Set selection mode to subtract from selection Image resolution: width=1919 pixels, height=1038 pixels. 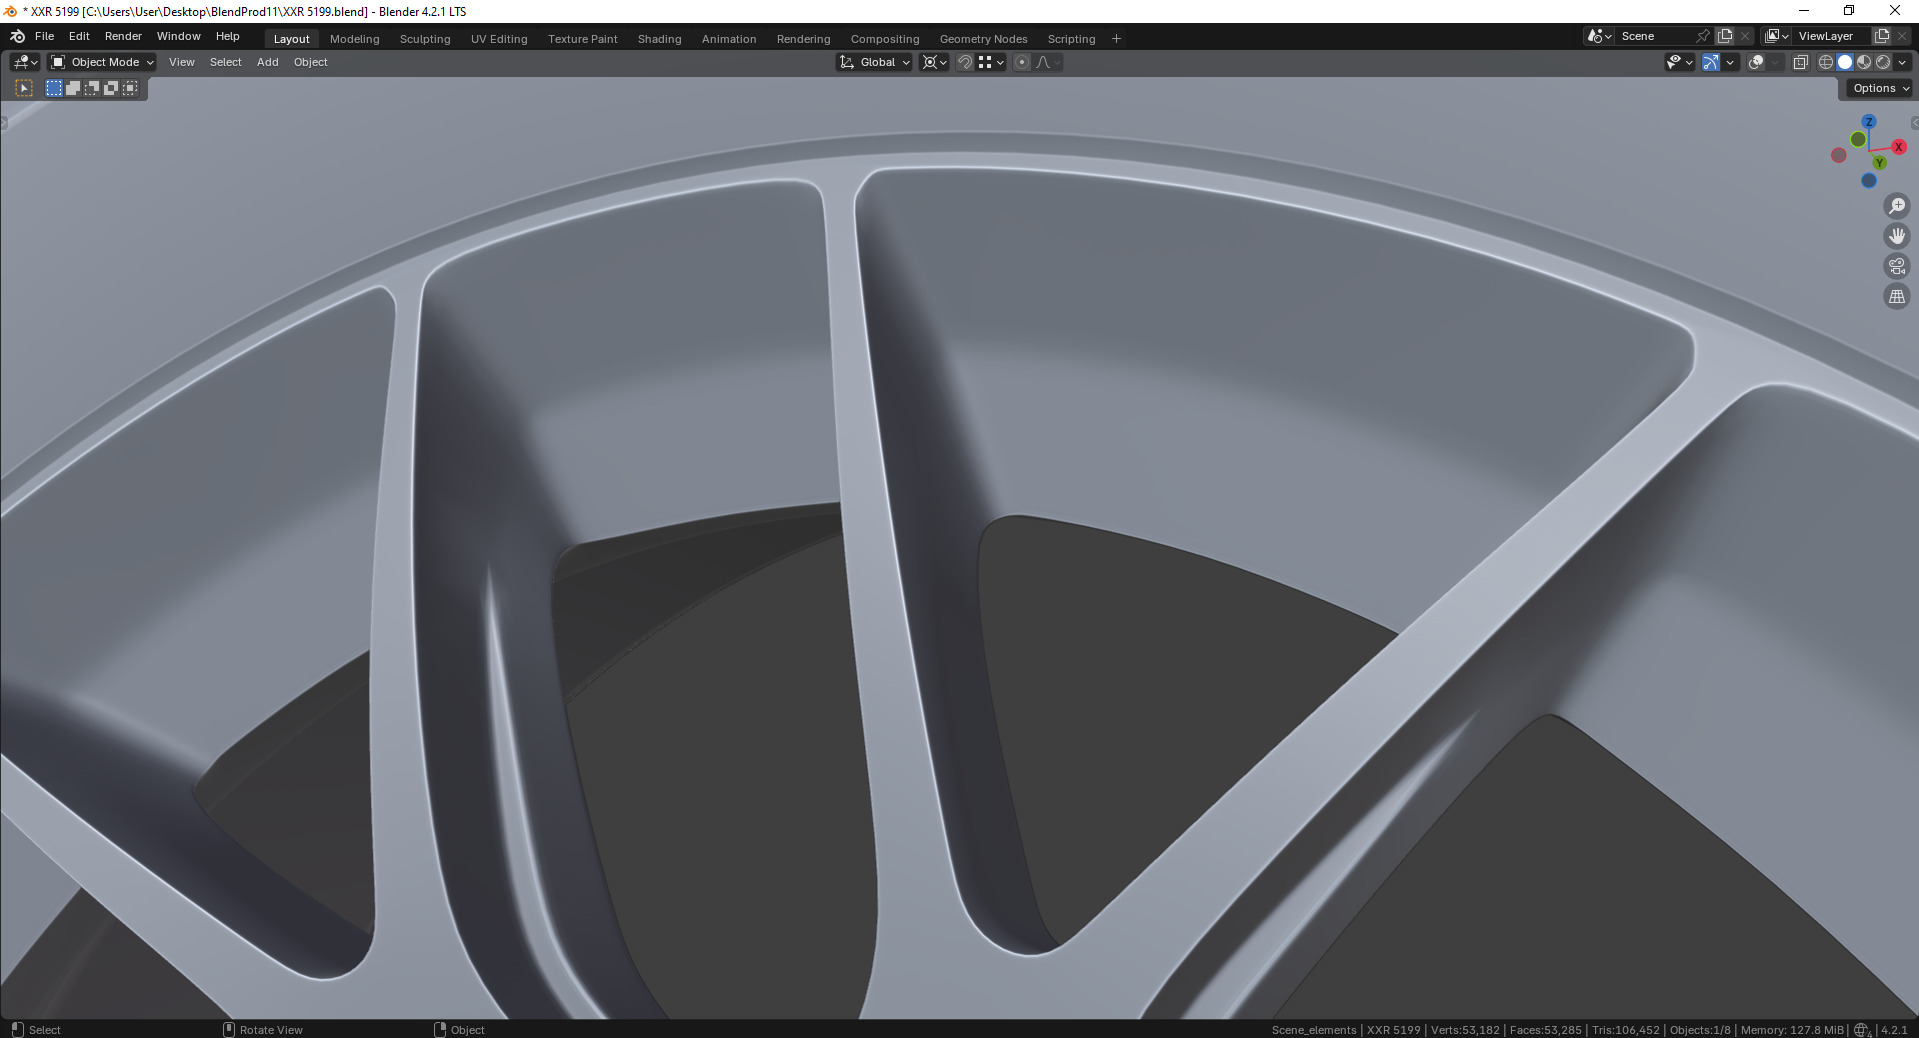(92, 88)
